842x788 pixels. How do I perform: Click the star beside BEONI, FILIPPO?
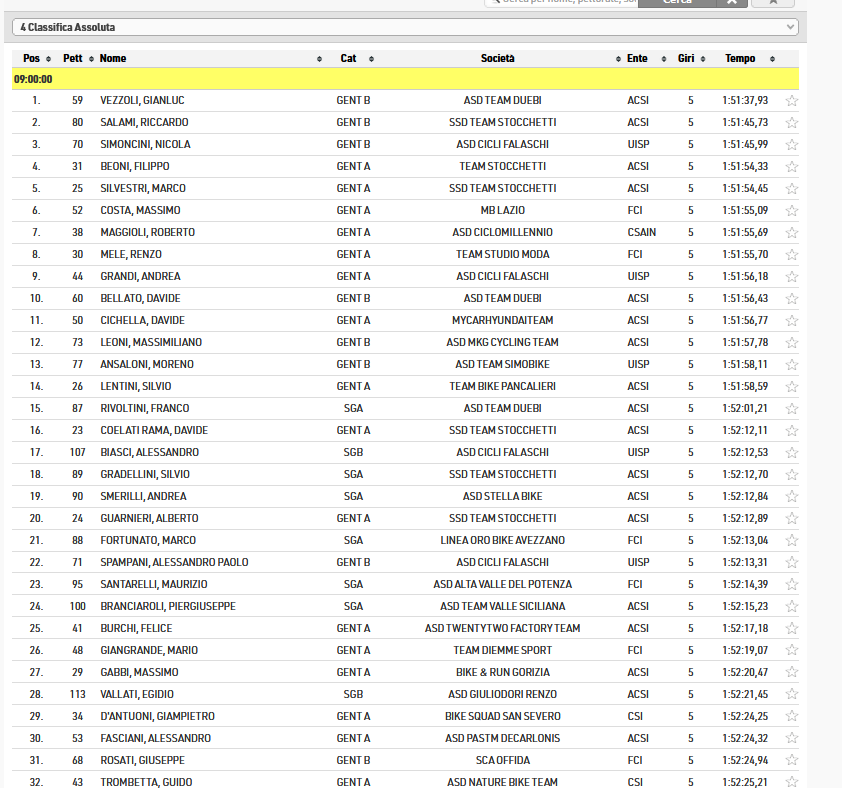pyautogui.click(x=792, y=167)
